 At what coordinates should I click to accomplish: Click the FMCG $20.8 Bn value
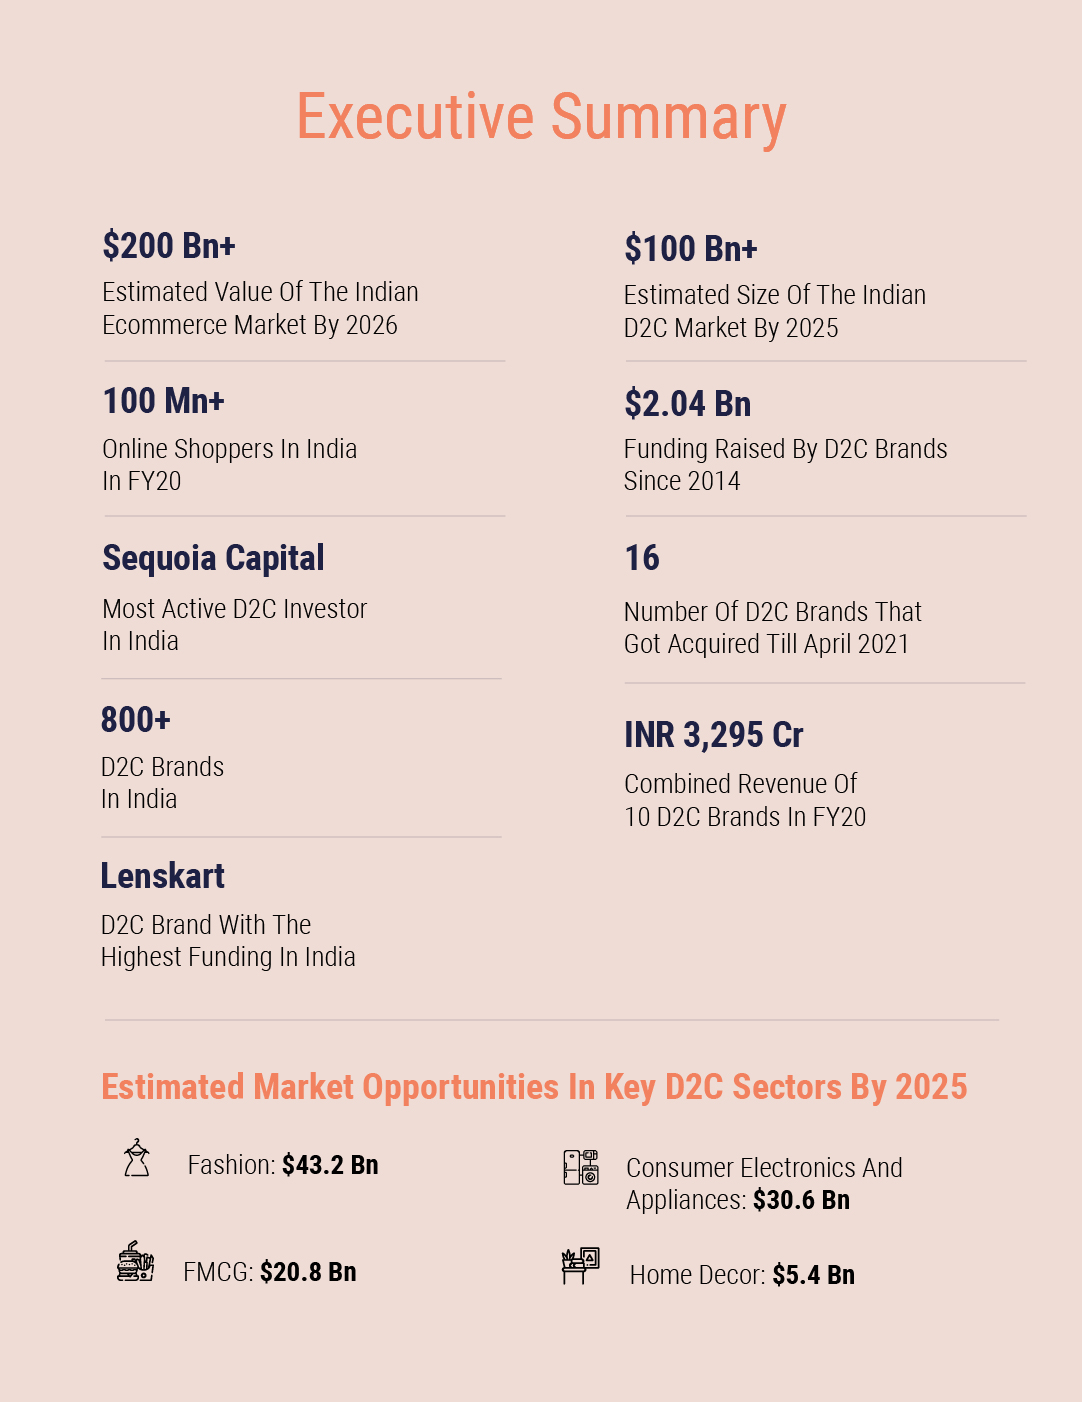tap(308, 1272)
